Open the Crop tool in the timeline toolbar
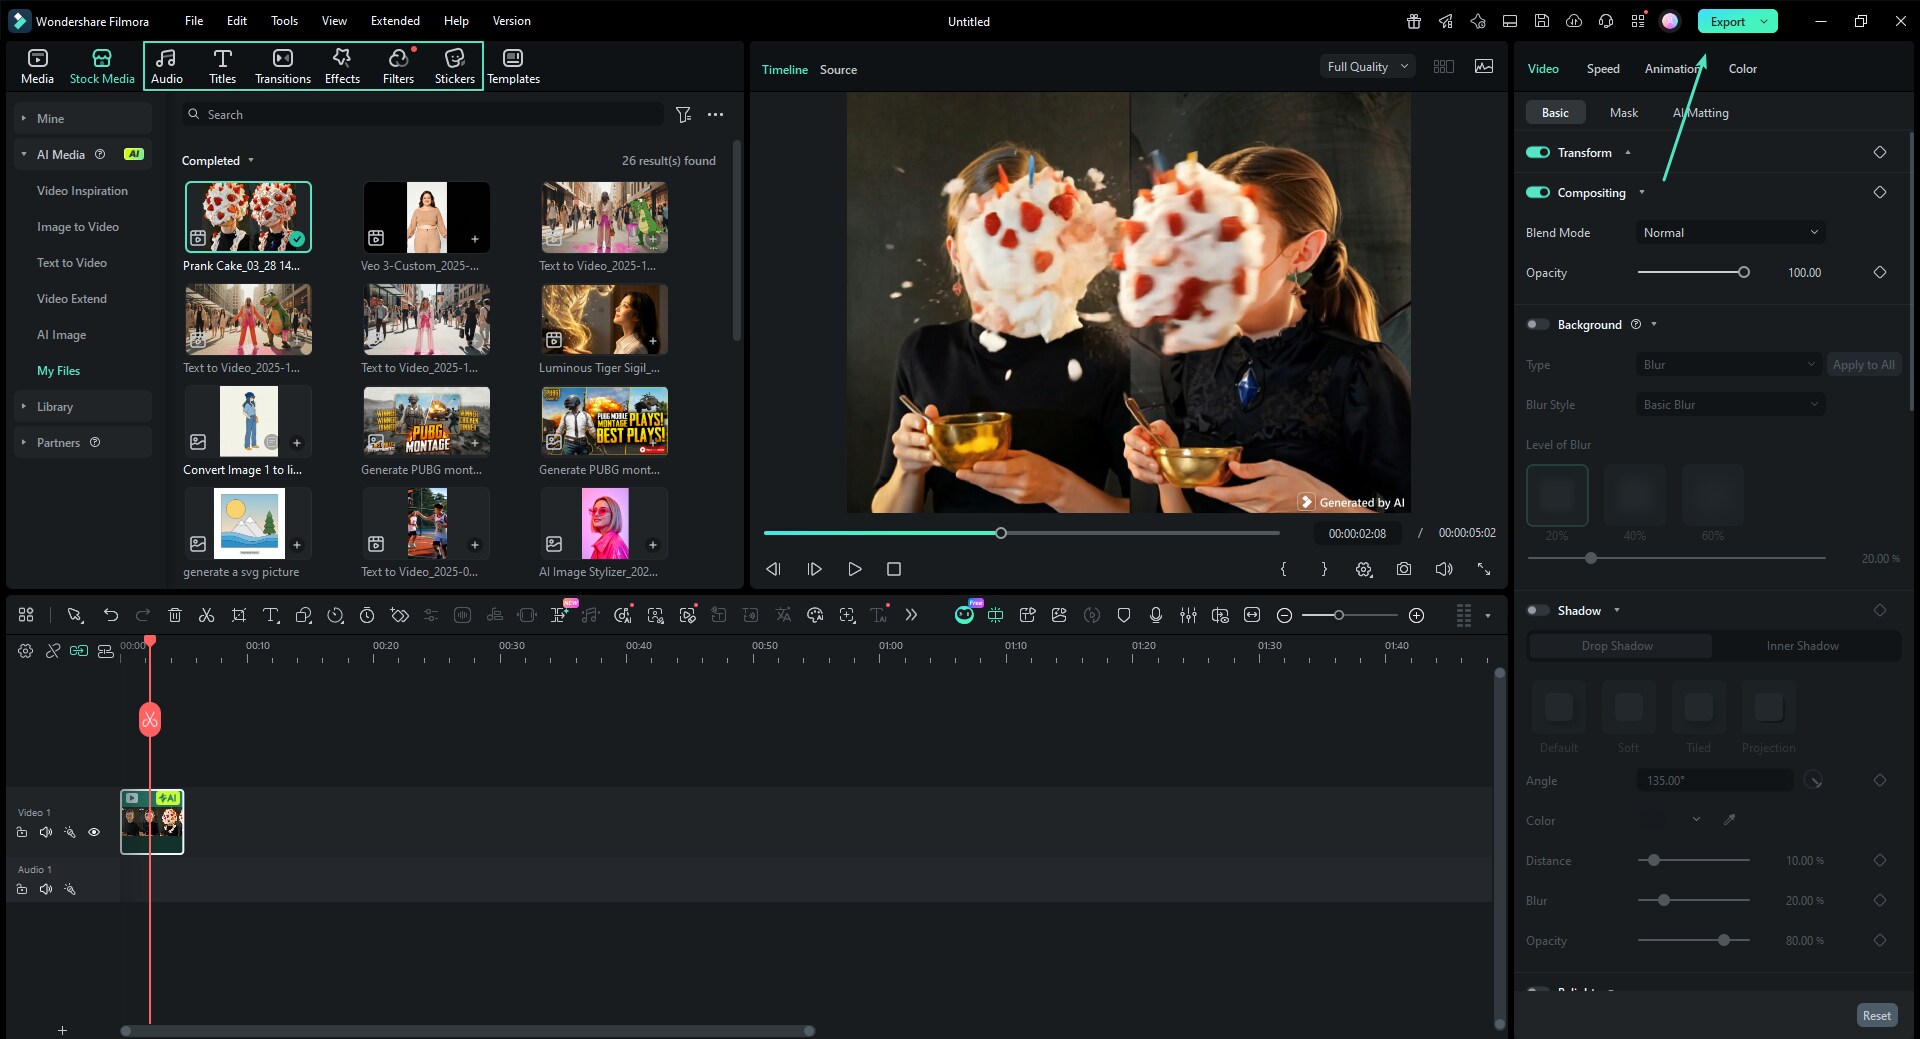Screen dimensions: 1920x1039 pos(239,615)
